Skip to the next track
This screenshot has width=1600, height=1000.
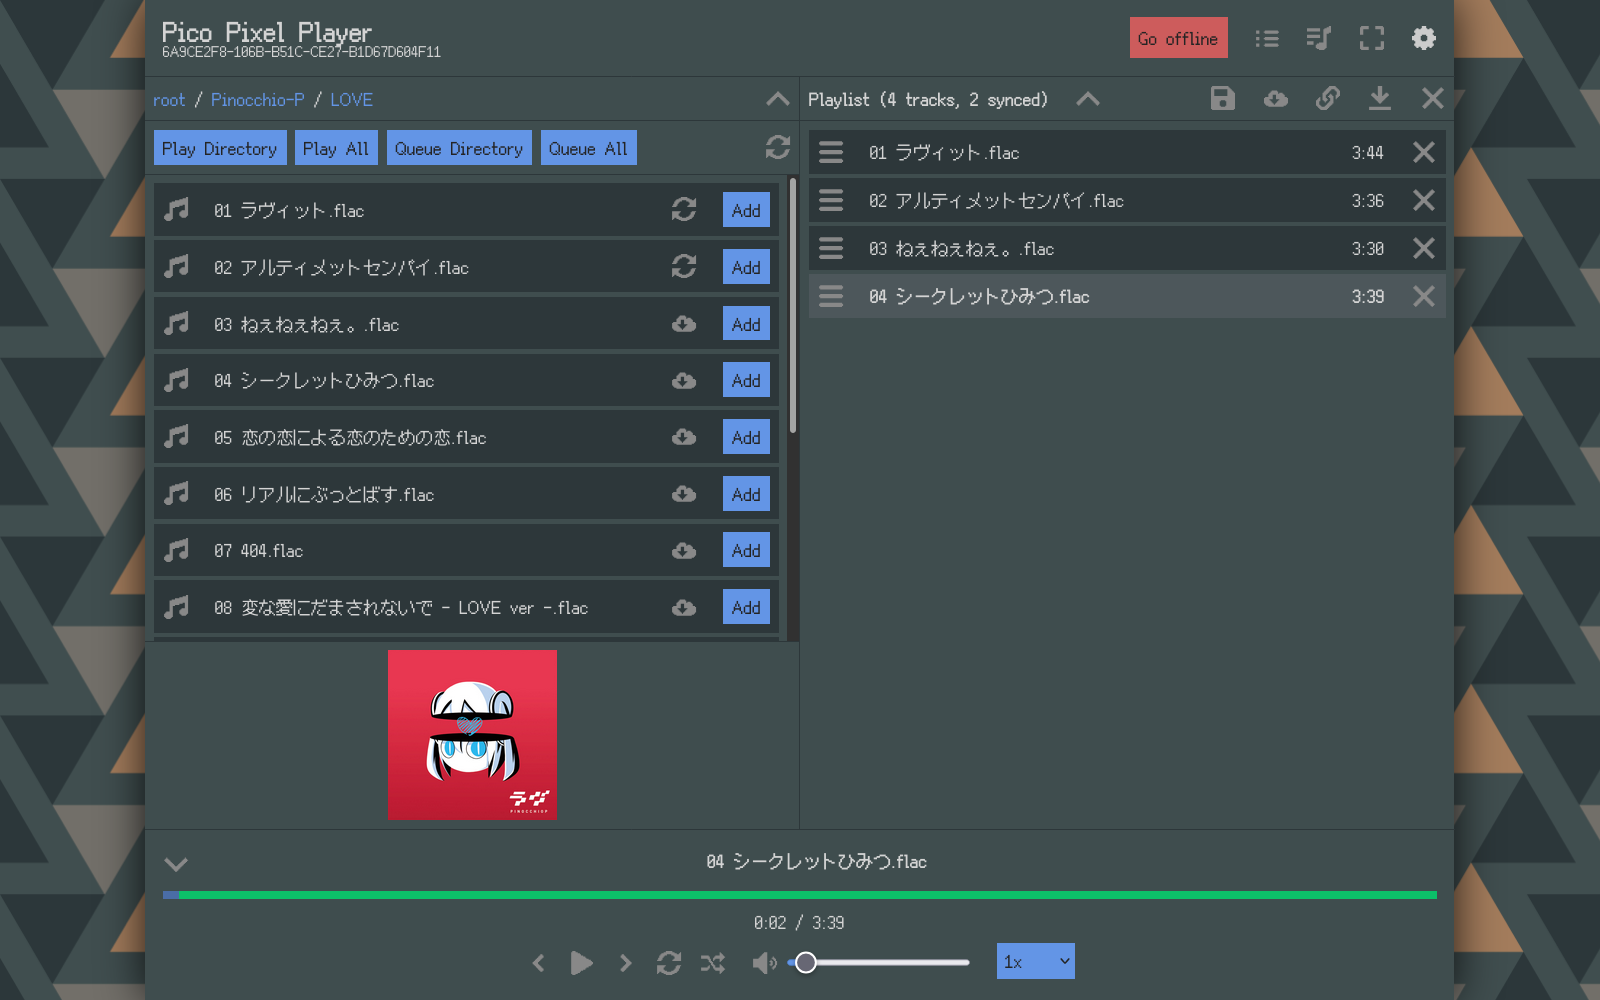[625, 963]
